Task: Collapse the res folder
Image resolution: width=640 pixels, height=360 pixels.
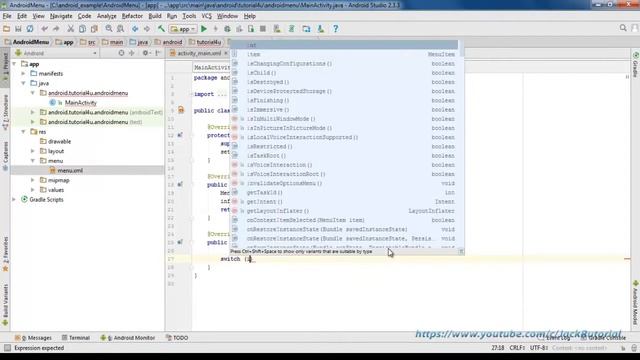Action: 24,131
